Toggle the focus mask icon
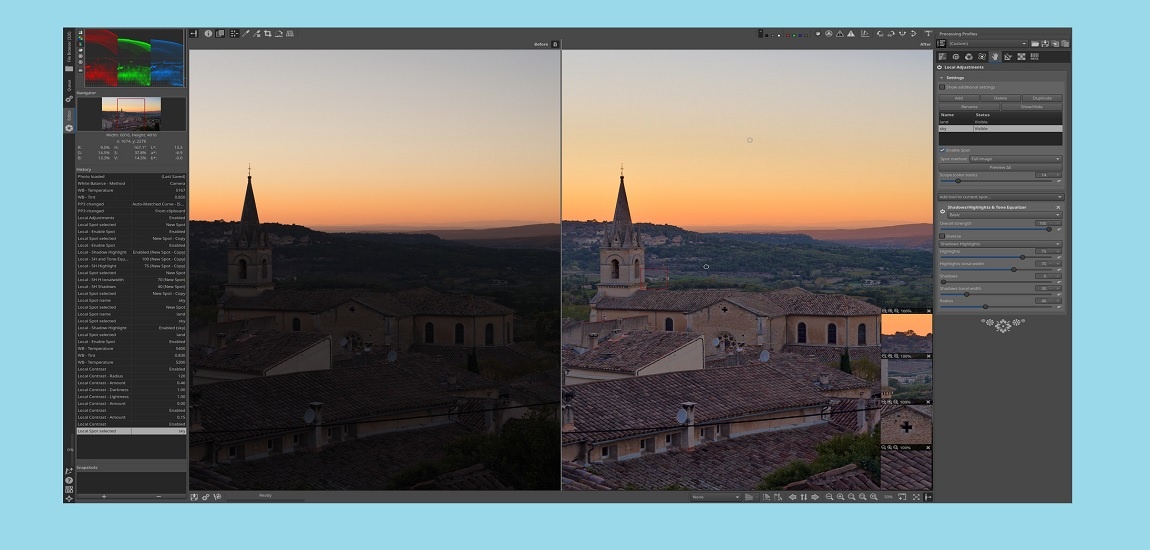 tap(829, 34)
